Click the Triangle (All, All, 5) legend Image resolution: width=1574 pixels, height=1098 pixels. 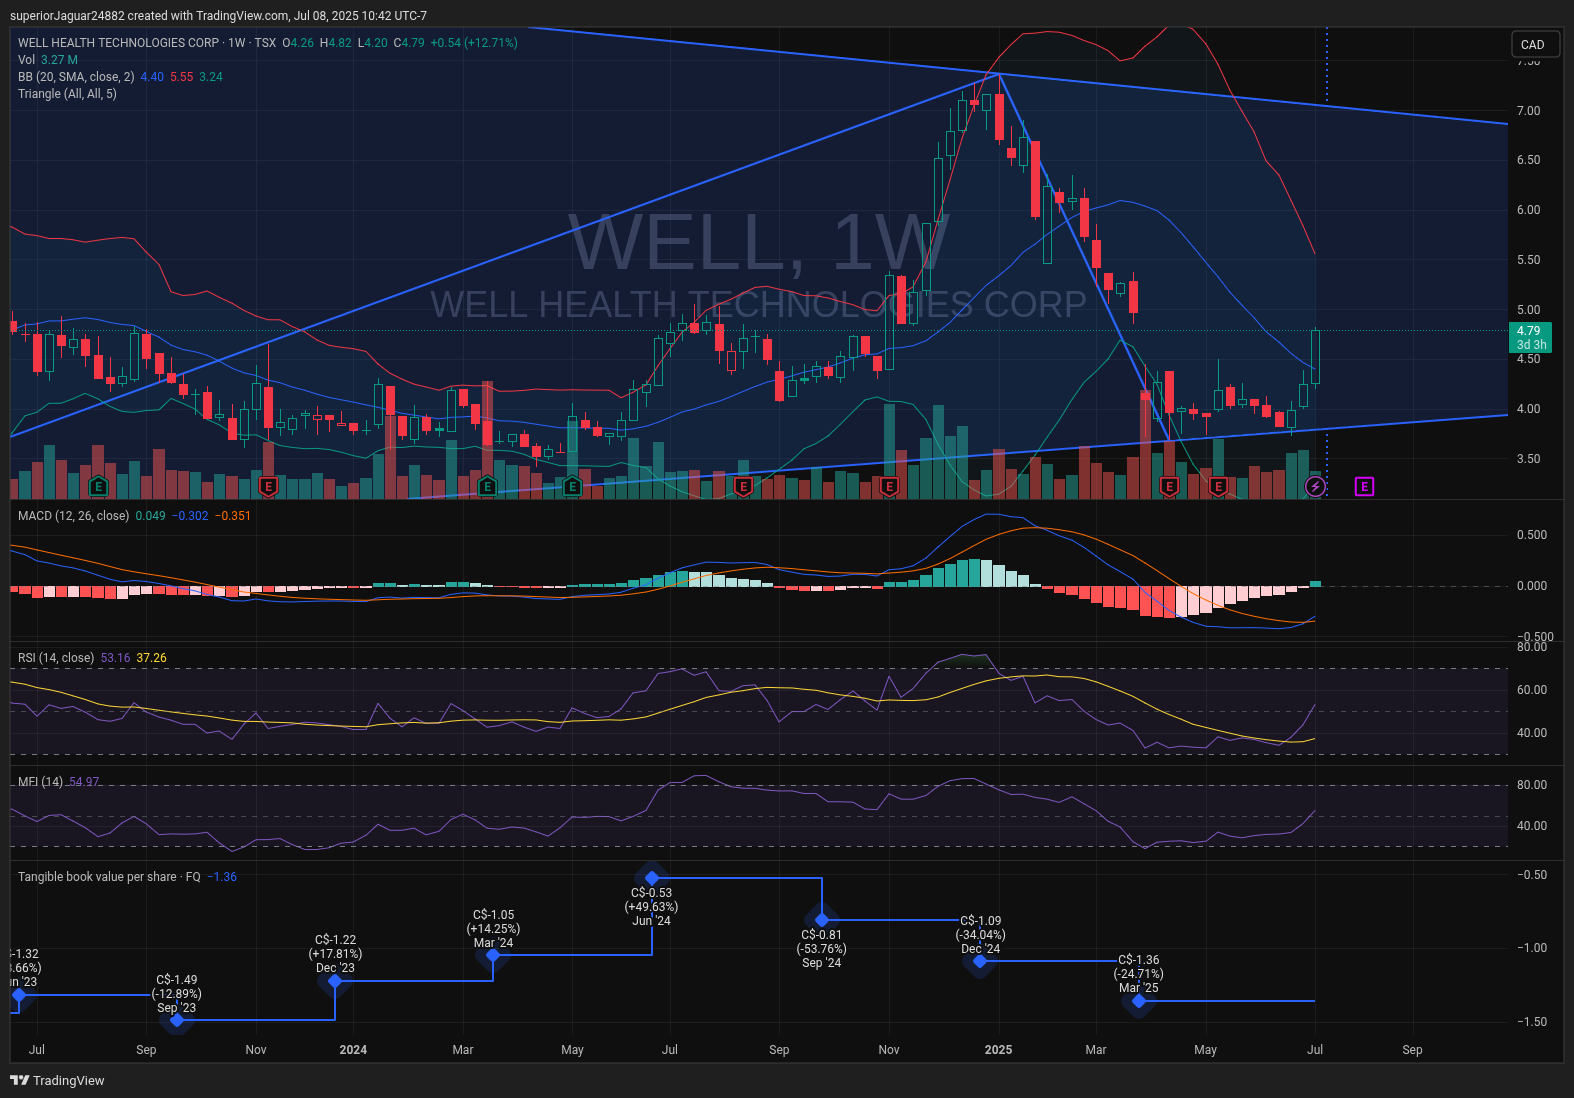click(x=67, y=94)
